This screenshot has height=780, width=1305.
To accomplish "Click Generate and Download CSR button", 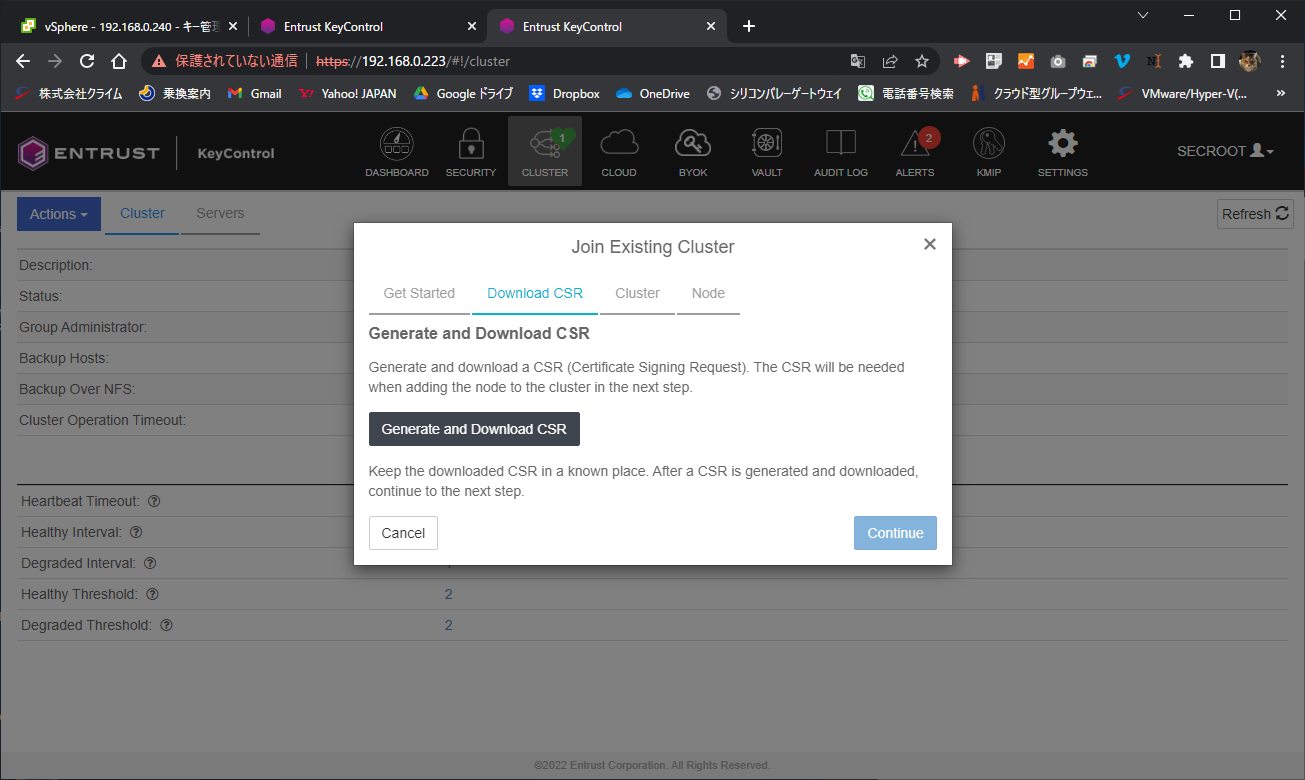I will (x=474, y=429).
